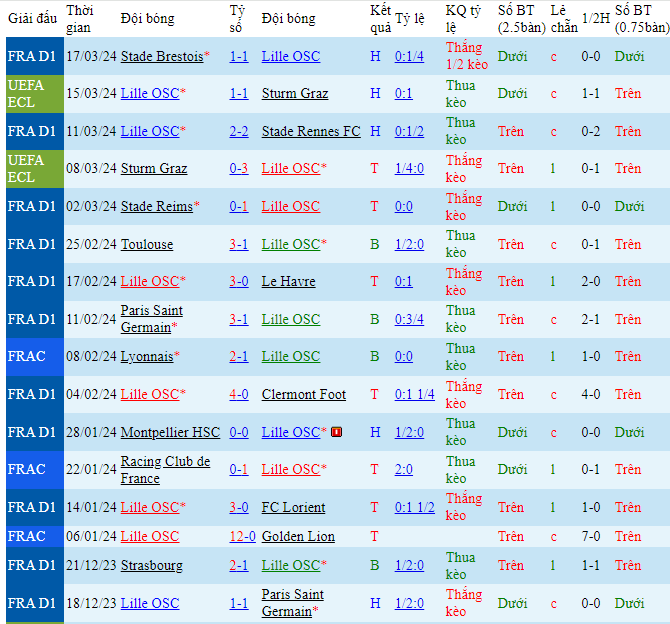This screenshot has height=624, width=670.
Task: Open the 4-0 score against Clermont Foot
Action: (x=238, y=394)
